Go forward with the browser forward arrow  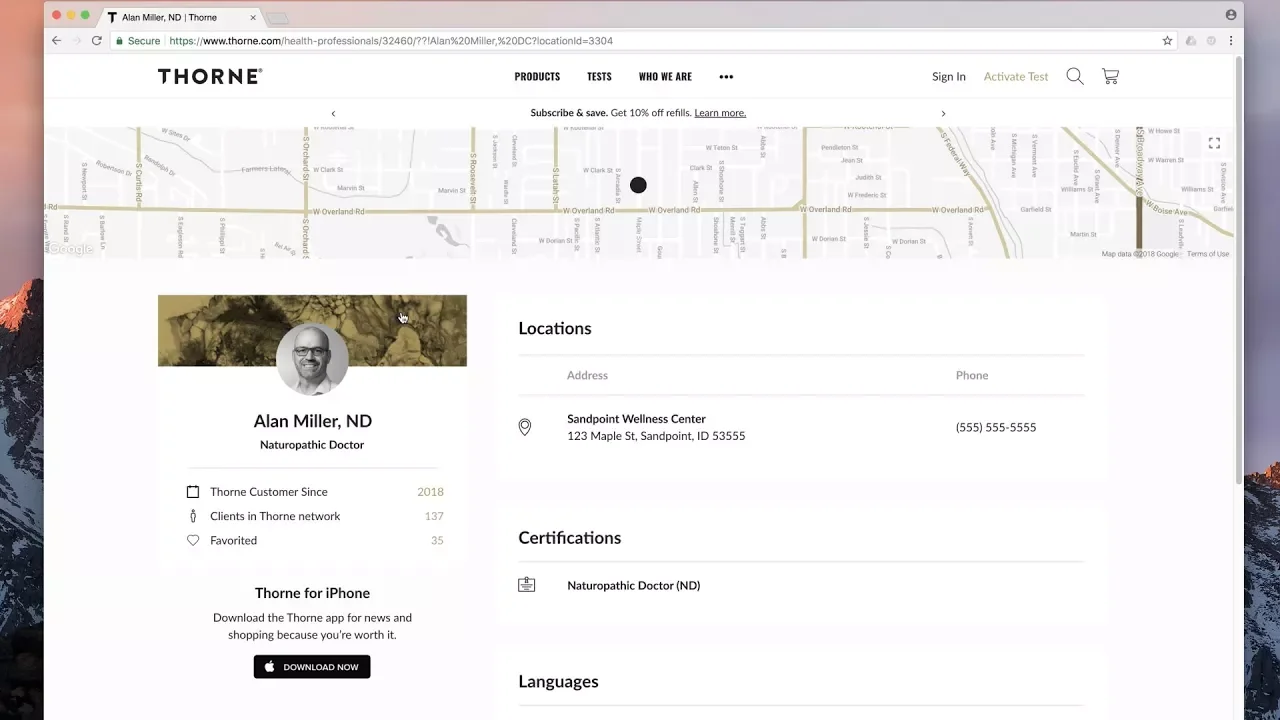click(x=76, y=41)
